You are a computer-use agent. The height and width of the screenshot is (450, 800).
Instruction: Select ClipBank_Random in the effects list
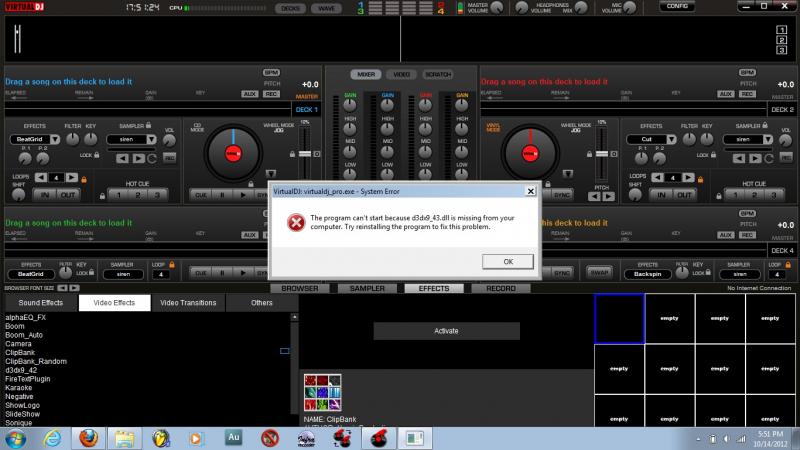pos(36,361)
